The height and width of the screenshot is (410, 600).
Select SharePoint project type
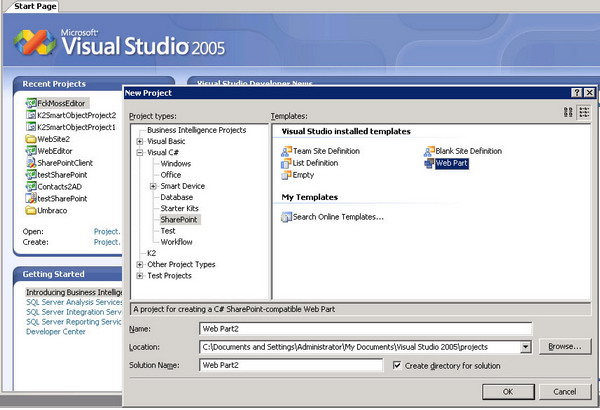tap(179, 220)
